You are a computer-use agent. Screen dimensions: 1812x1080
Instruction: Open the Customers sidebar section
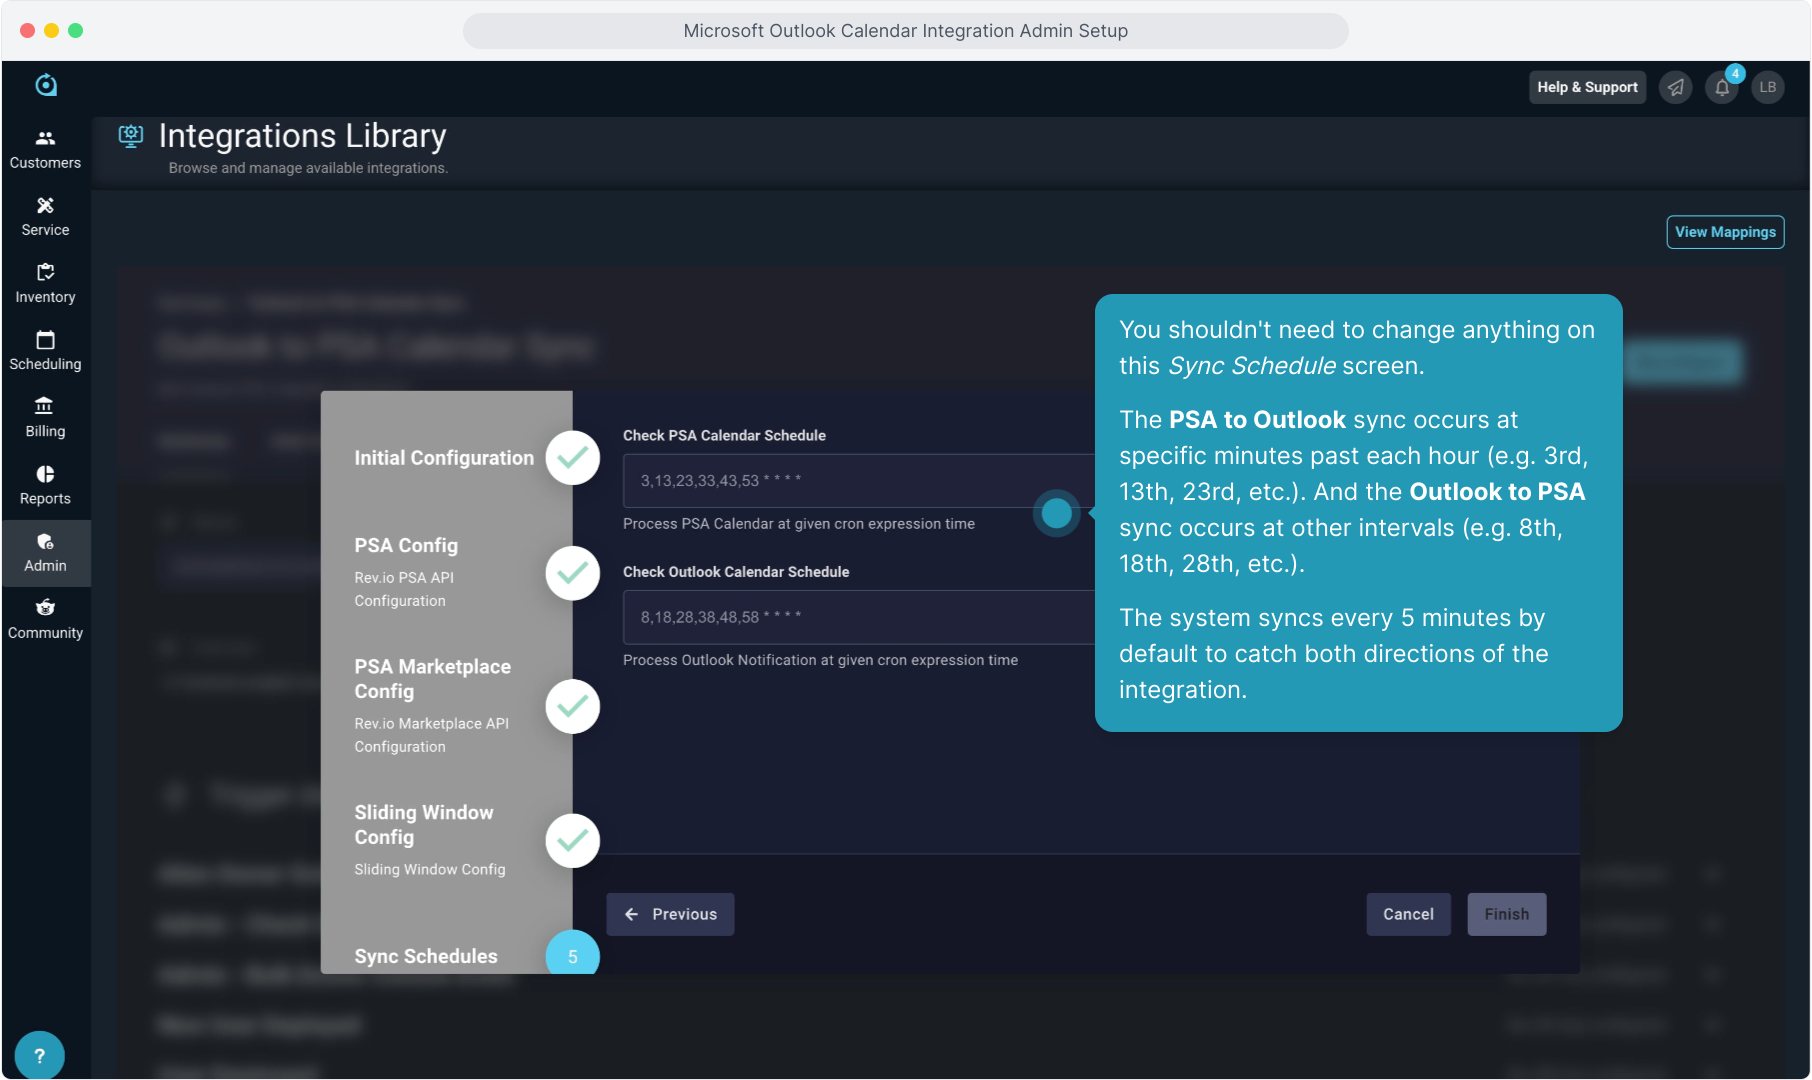tap(45, 149)
